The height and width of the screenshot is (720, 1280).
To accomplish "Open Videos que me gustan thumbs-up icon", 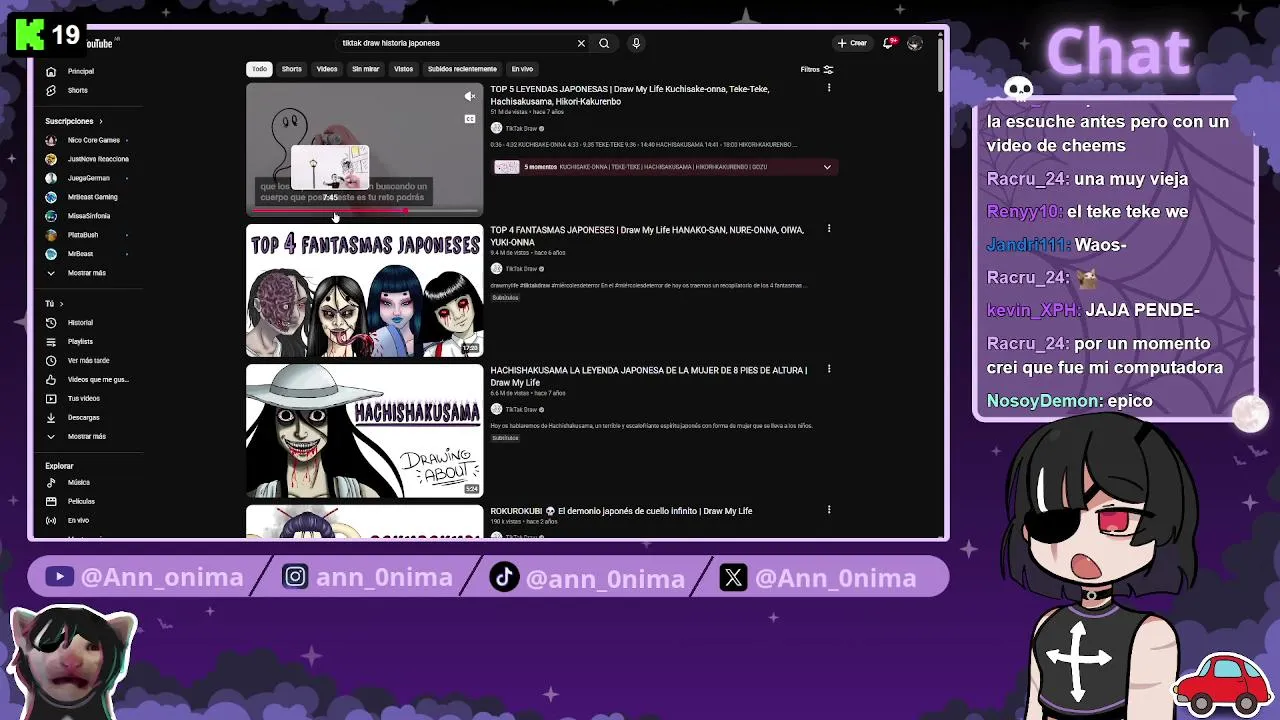I will pyautogui.click(x=51, y=379).
